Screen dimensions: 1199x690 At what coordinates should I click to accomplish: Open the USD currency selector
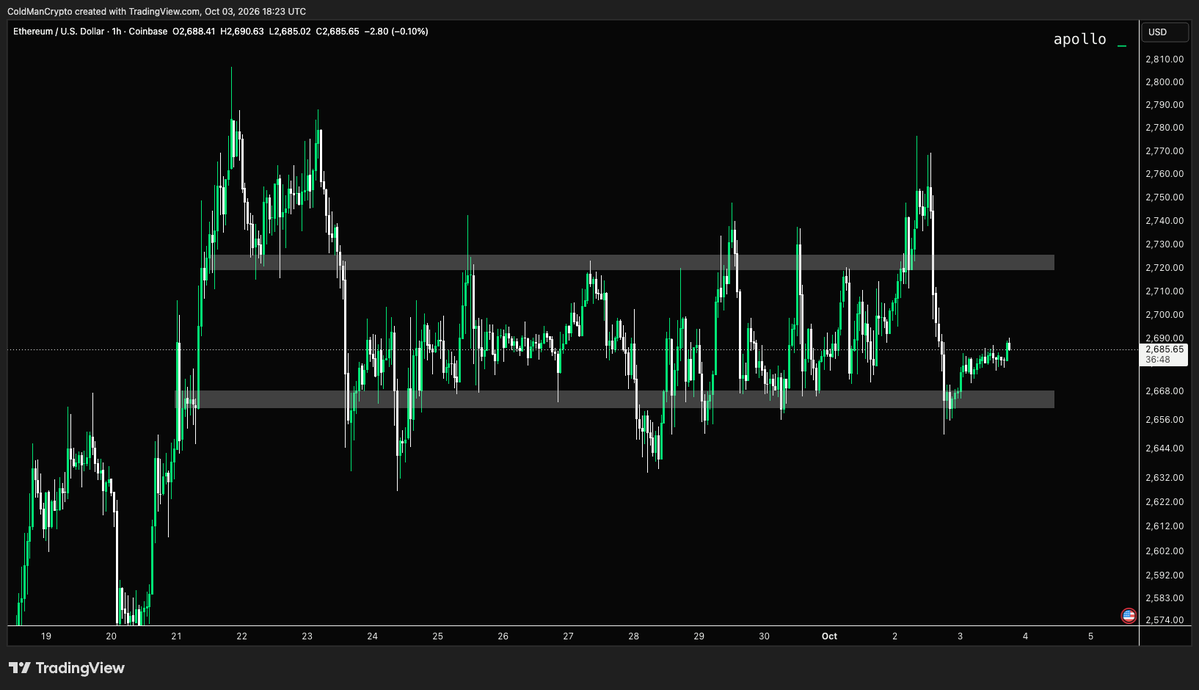pyautogui.click(x=1165, y=32)
